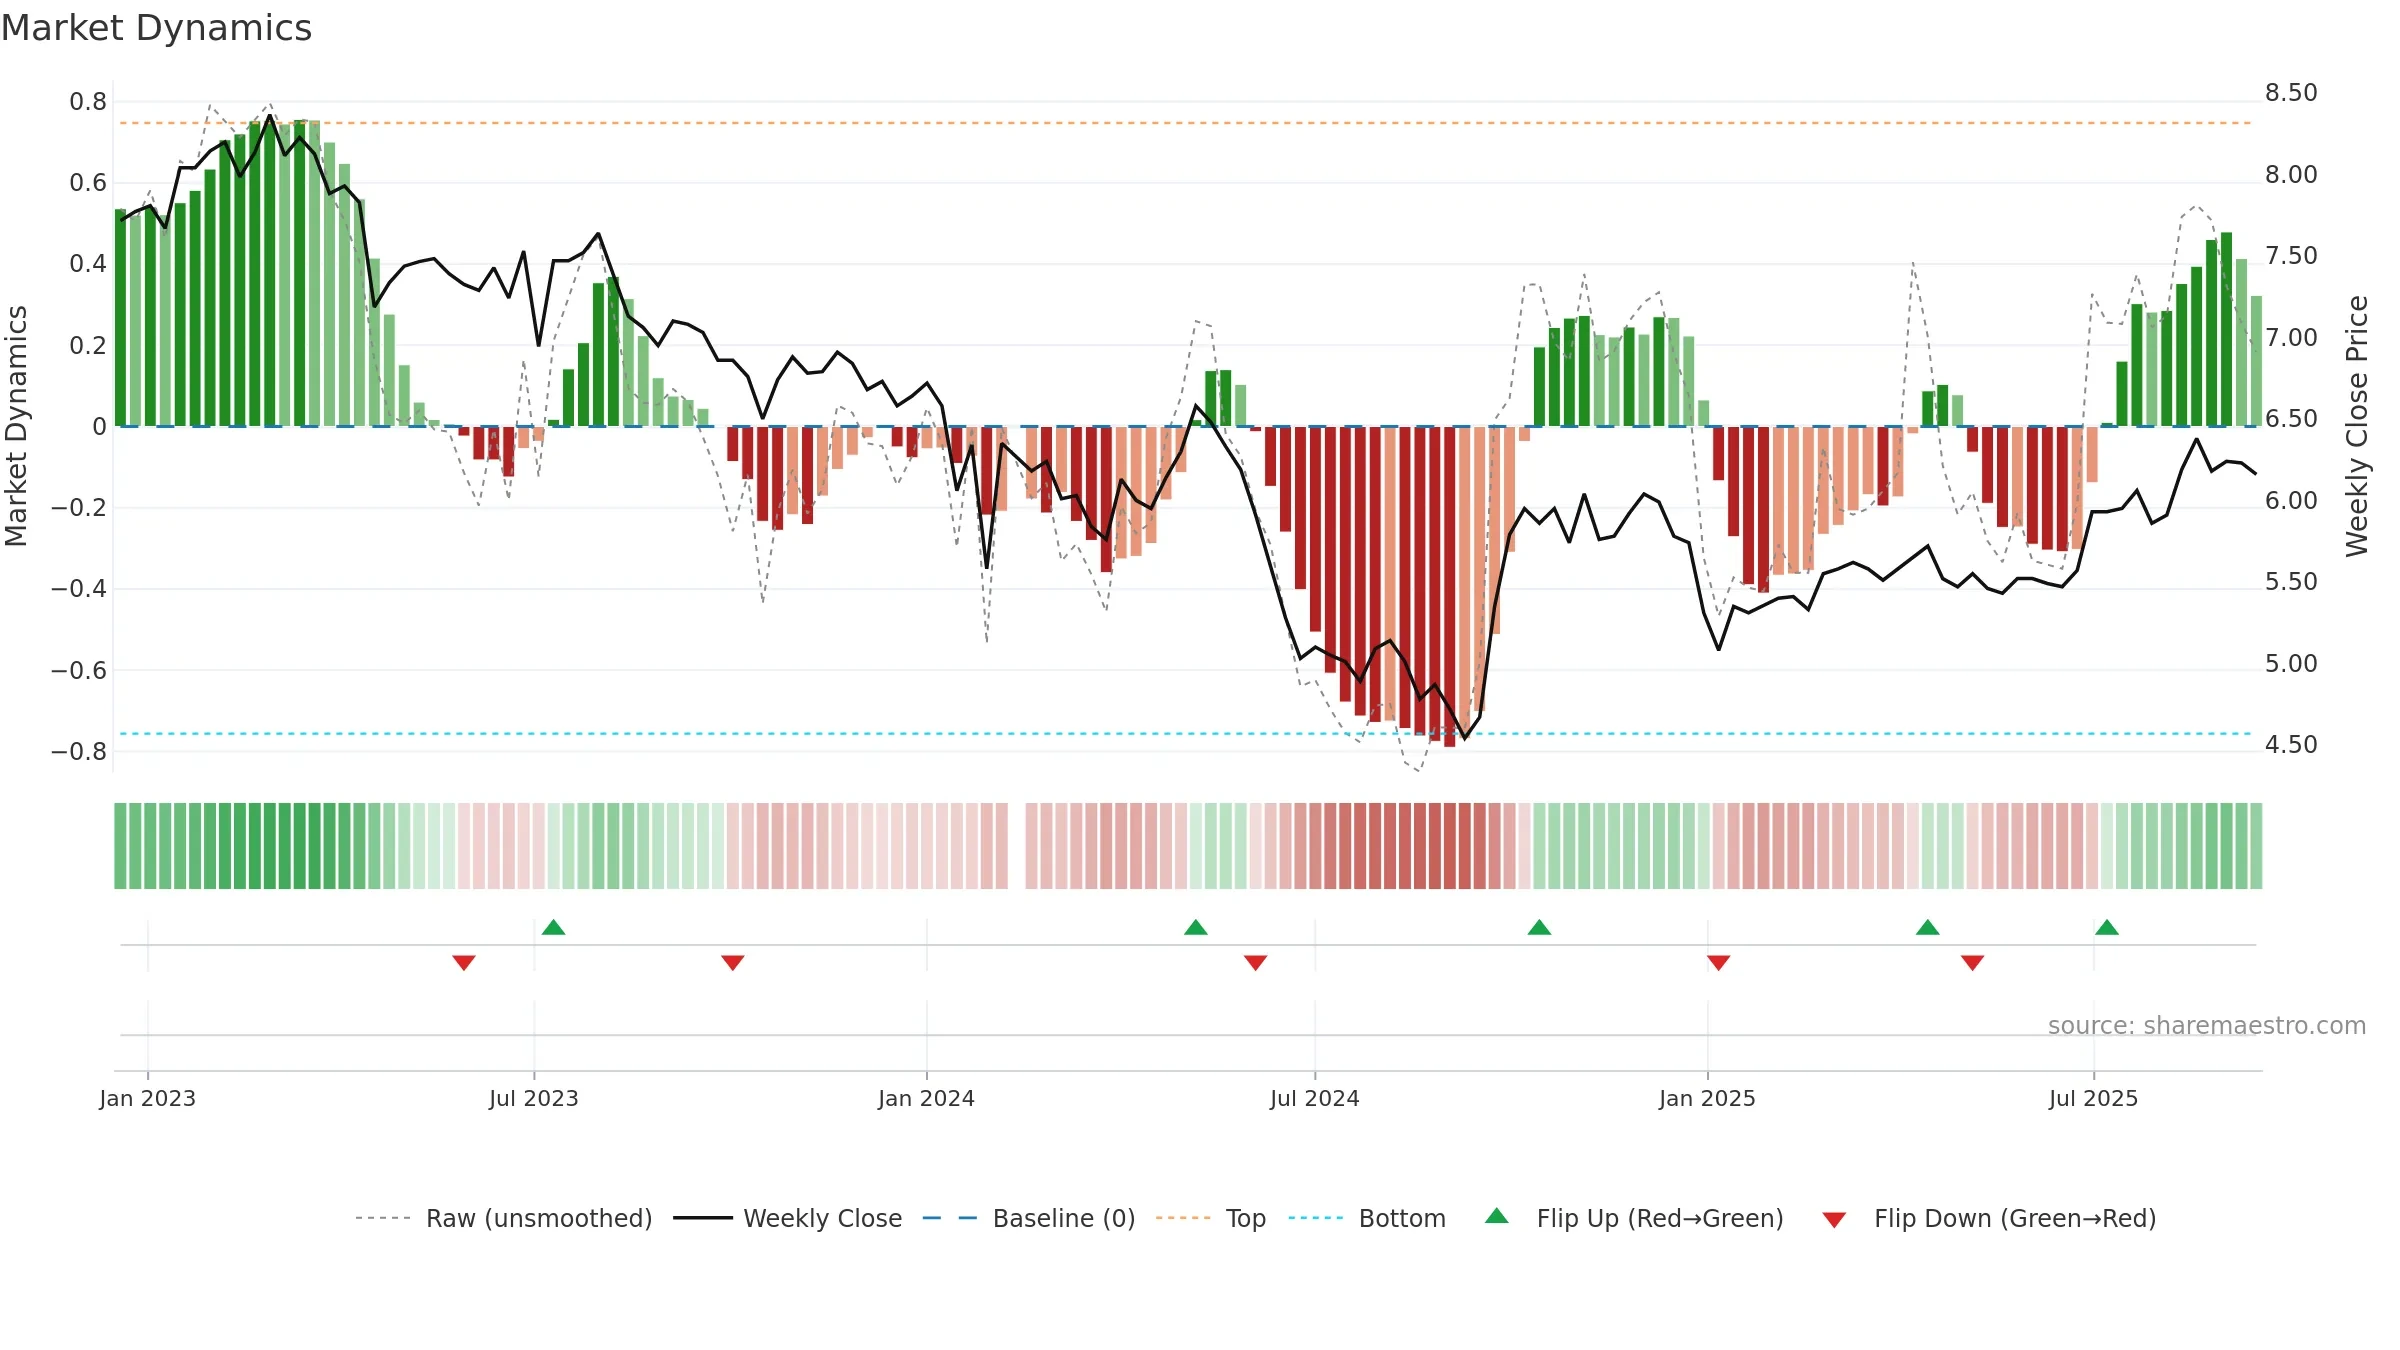Toggle the Raw (unsmoothed) legend entry

pos(503,1218)
